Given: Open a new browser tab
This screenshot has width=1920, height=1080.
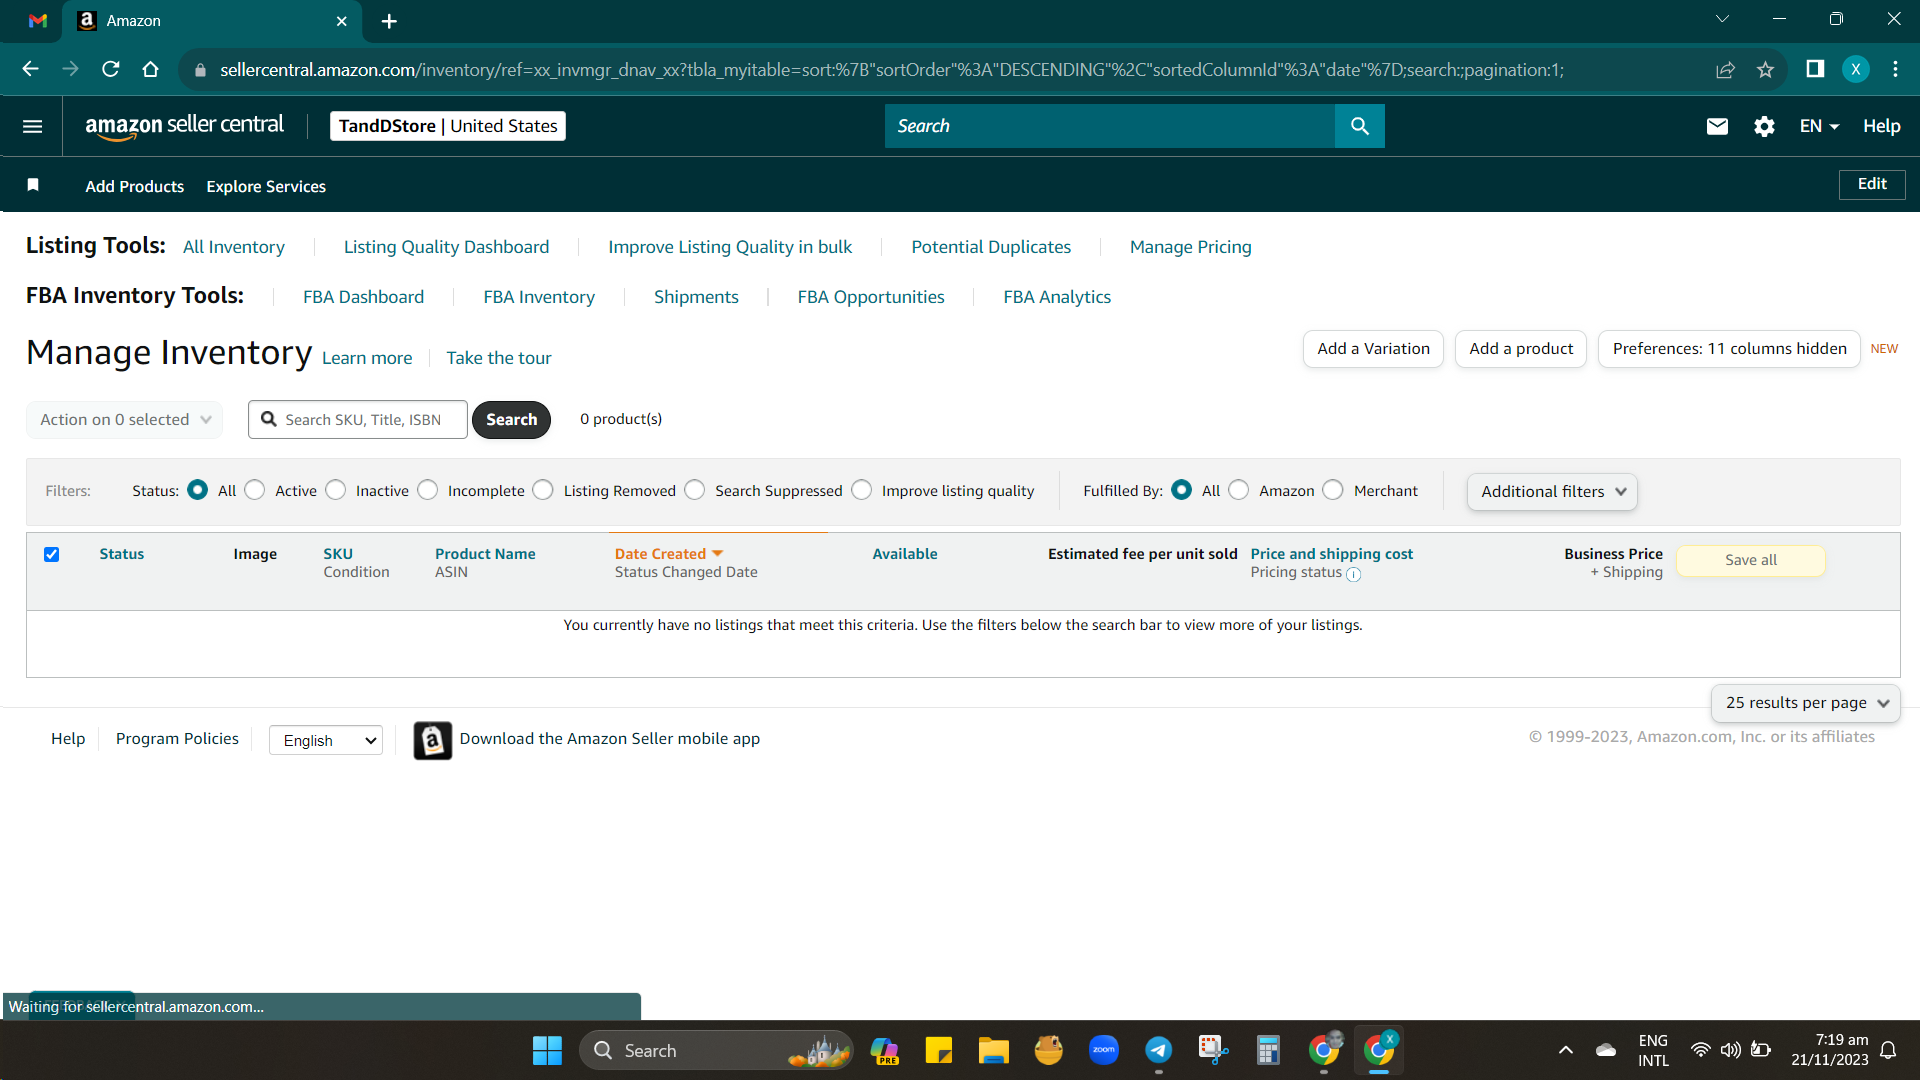Looking at the screenshot, I should tap(389, 21).
